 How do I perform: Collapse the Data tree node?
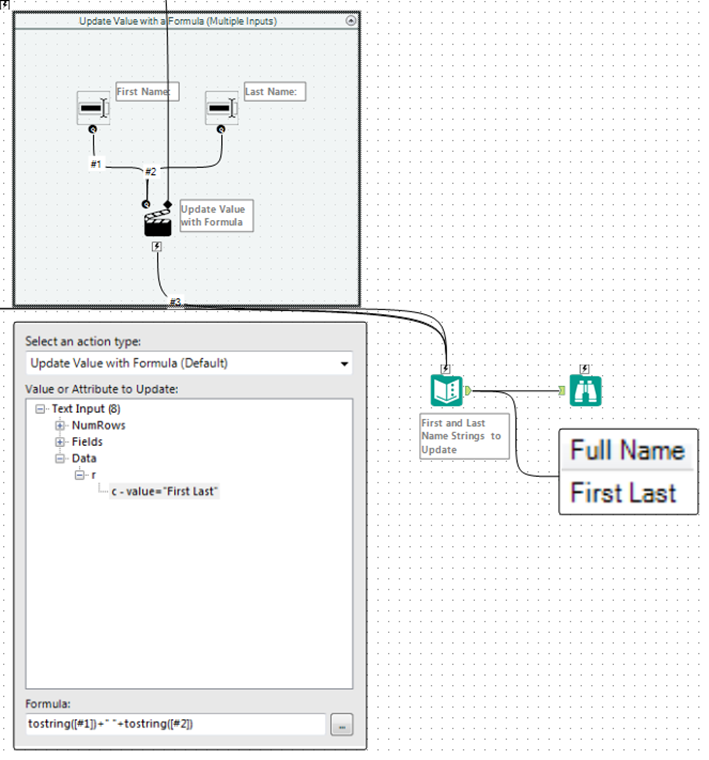tap(60, 459)
